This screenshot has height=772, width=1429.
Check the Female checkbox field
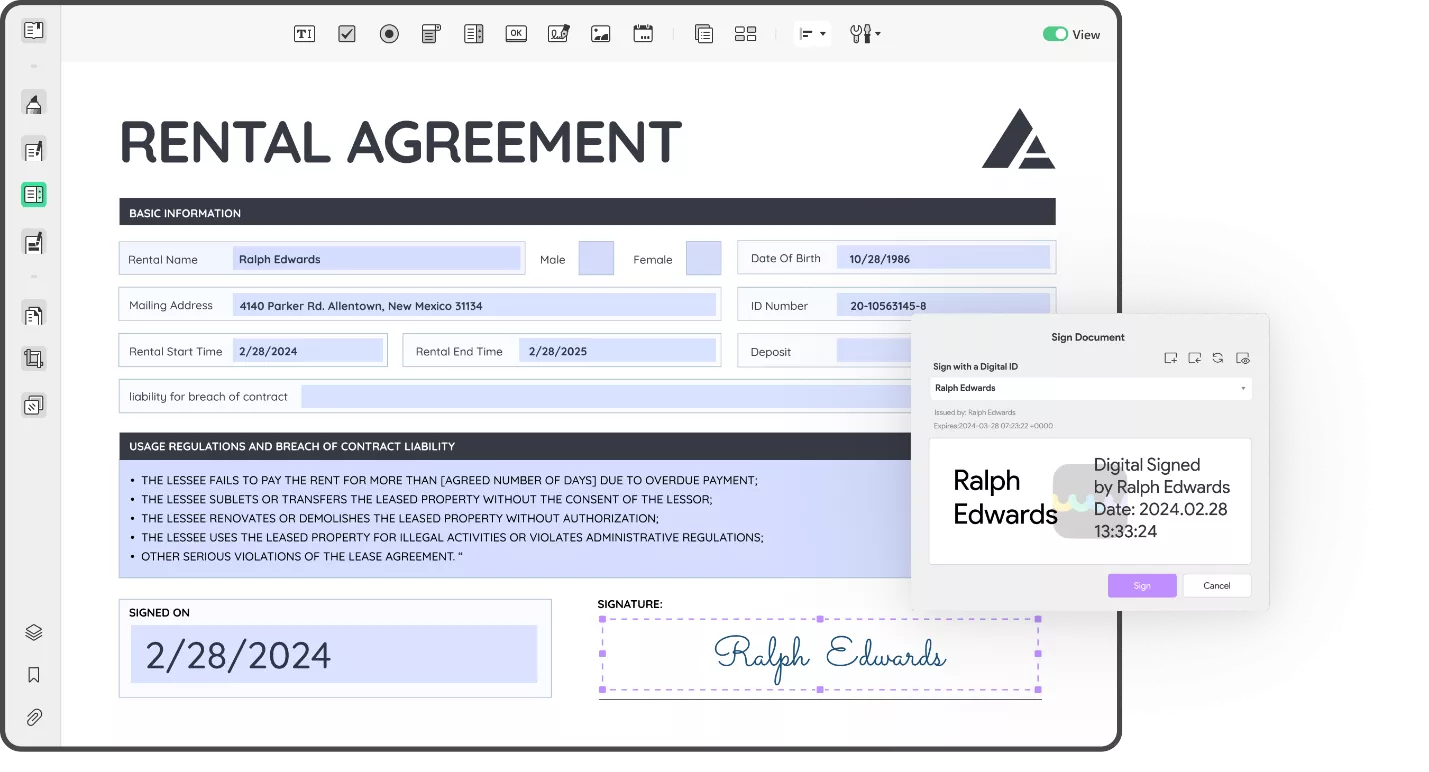703,258
